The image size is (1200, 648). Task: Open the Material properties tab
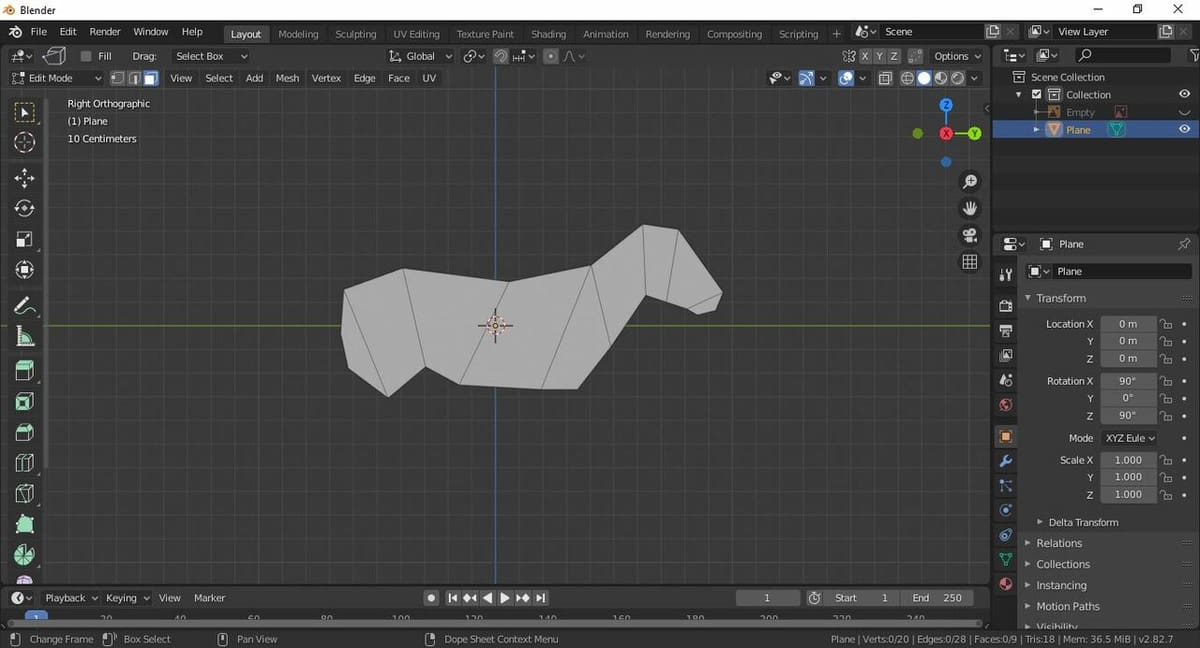click(1005, 584)
